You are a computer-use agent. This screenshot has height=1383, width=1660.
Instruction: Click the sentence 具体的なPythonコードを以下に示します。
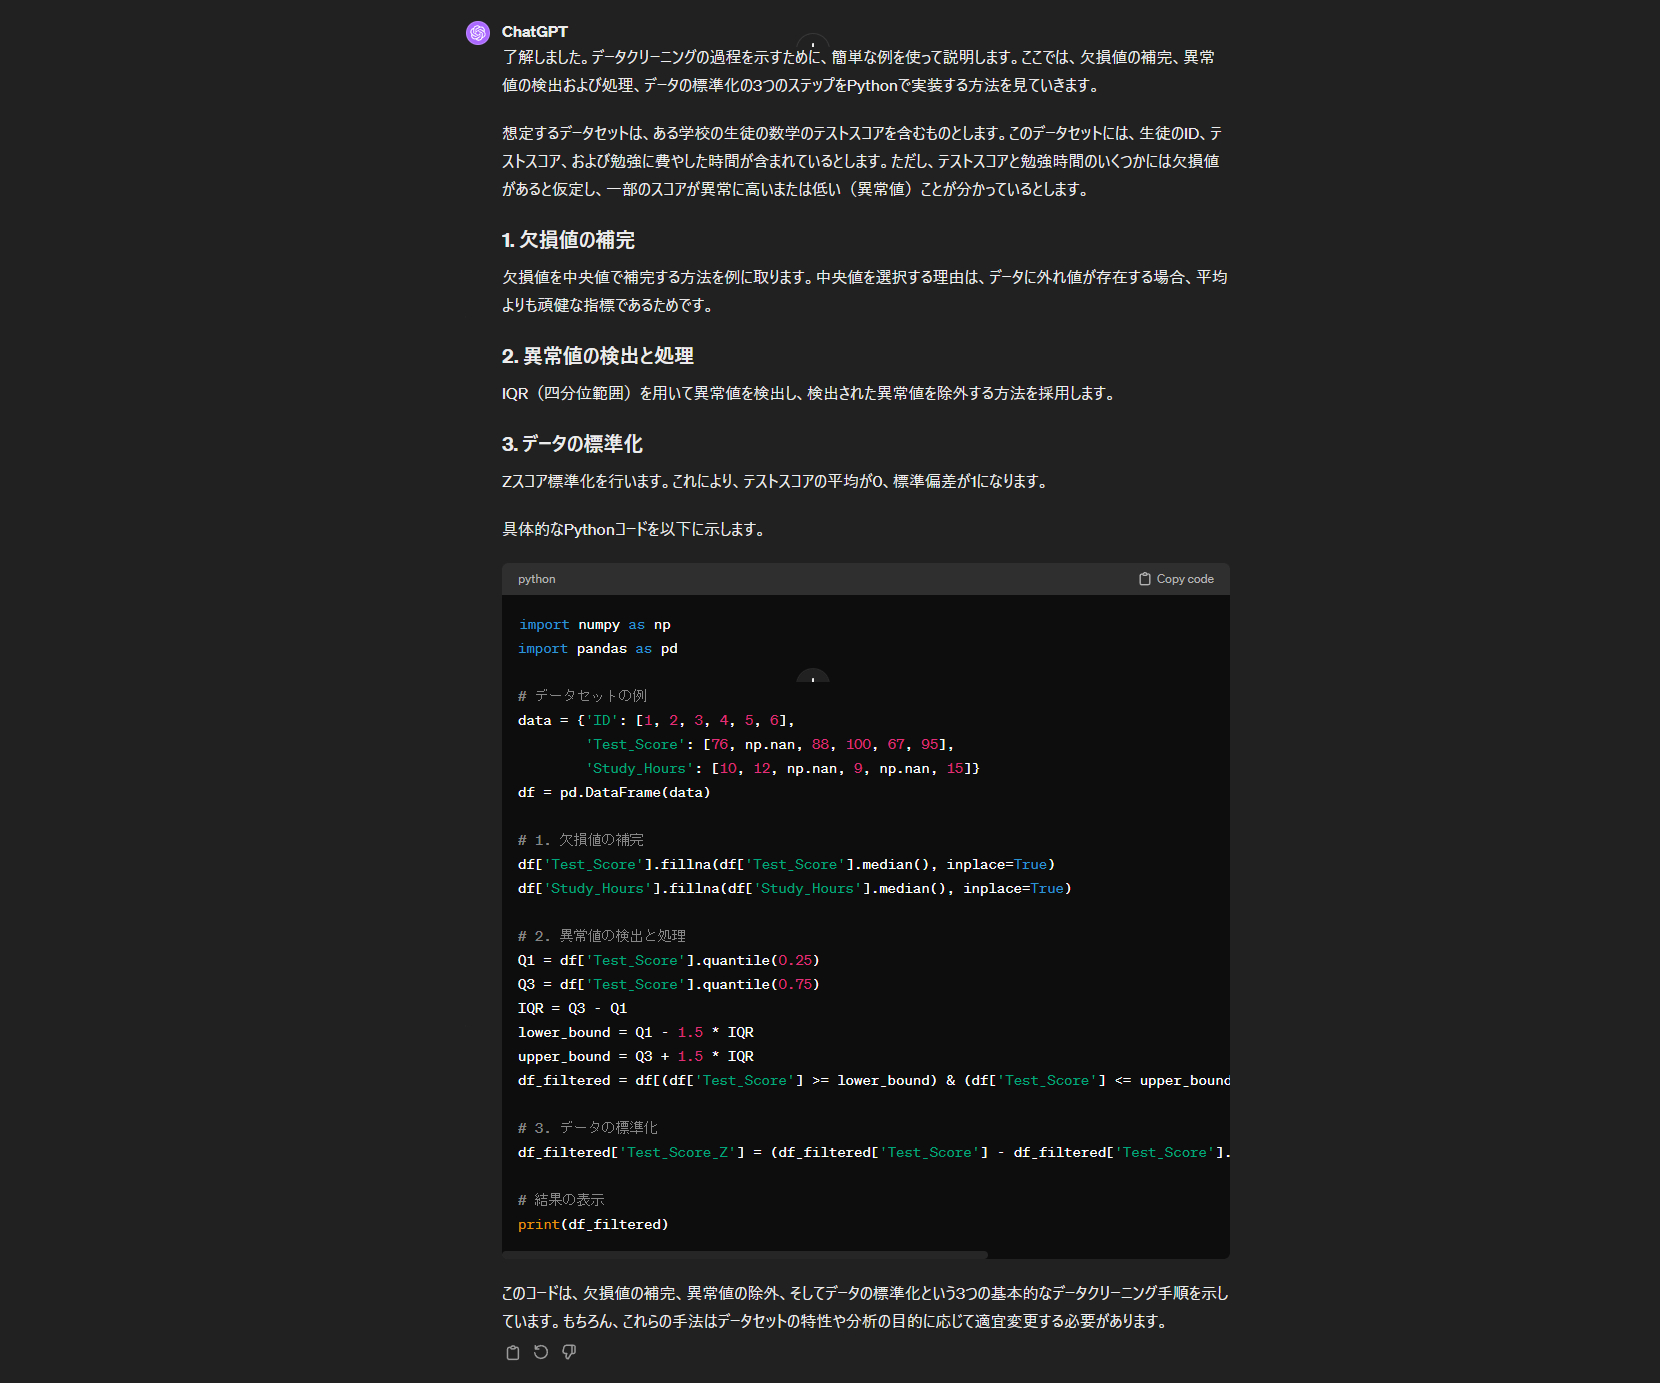[x=636, y=529]
